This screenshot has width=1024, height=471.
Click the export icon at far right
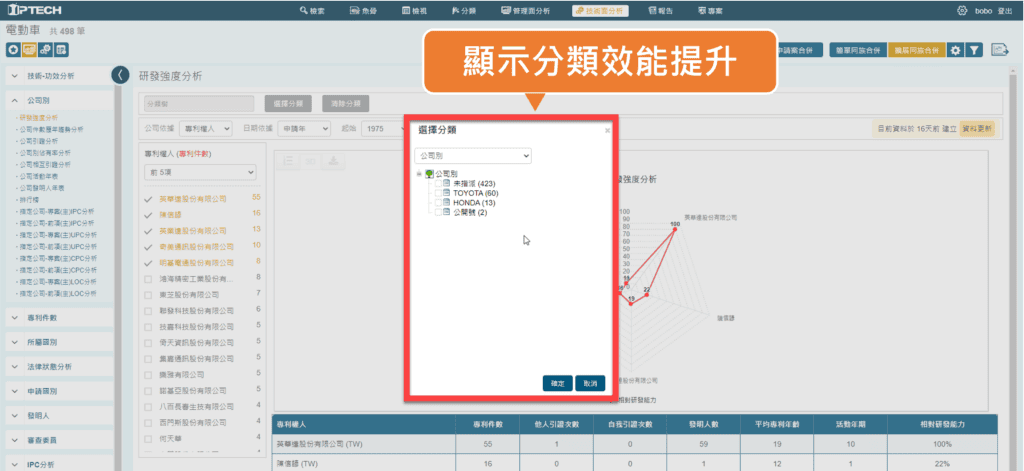click(x=999, y=49)
